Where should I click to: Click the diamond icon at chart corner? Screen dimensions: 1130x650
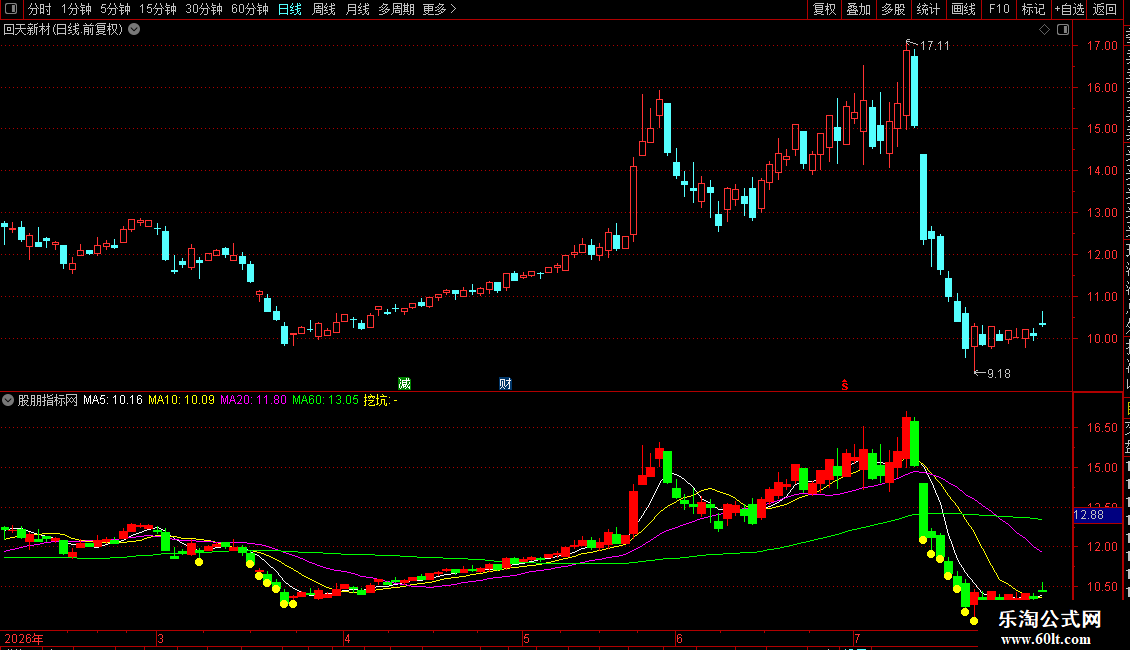tap(1044, 30)
